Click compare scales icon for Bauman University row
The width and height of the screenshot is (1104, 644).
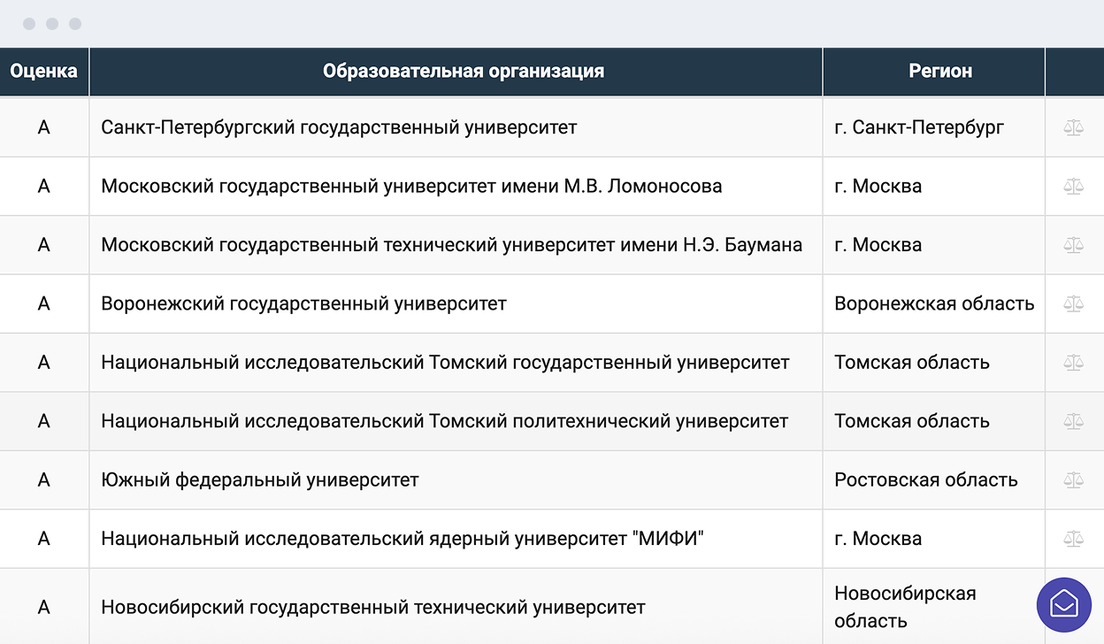1073,245
